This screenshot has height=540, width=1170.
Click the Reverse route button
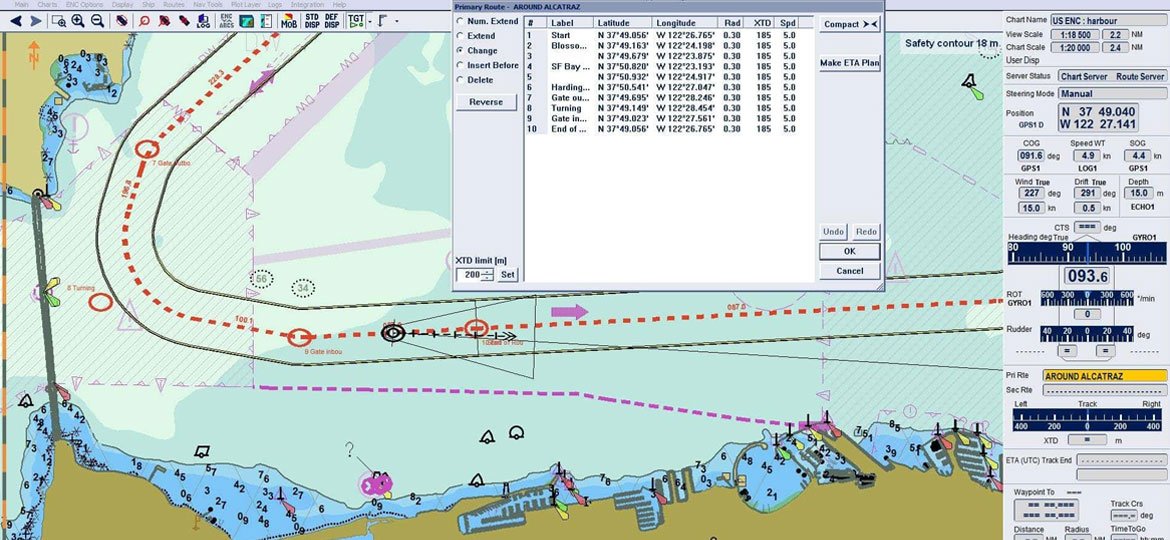[x=486, y=102]
